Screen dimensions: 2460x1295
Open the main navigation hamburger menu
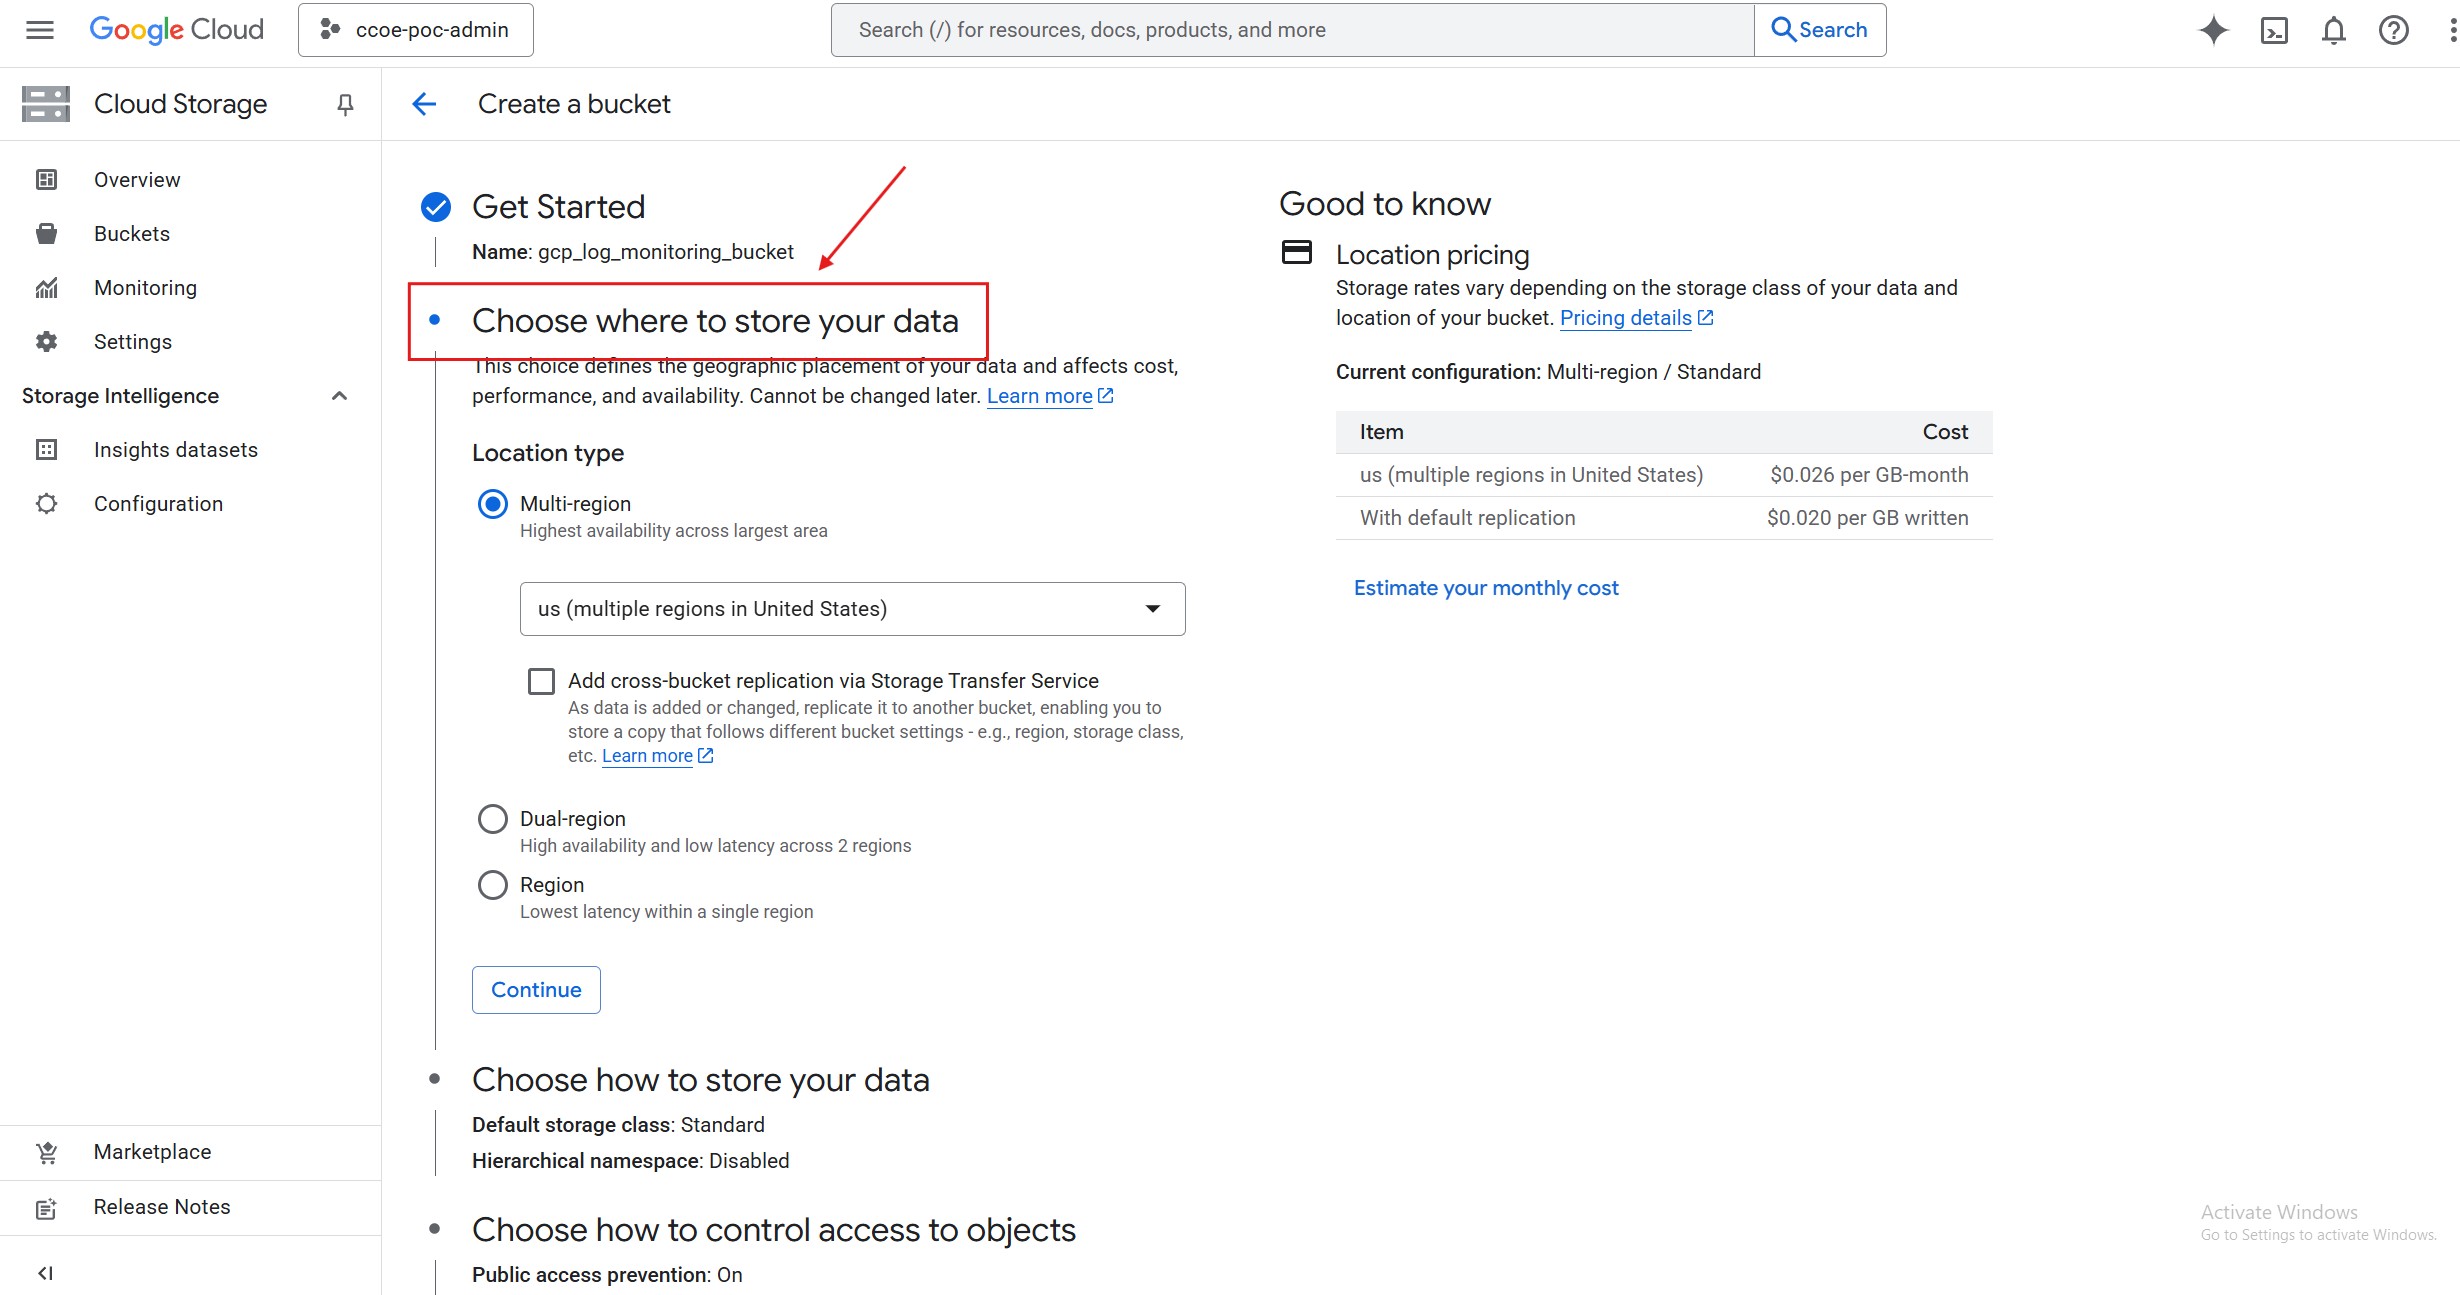point(40,30)
